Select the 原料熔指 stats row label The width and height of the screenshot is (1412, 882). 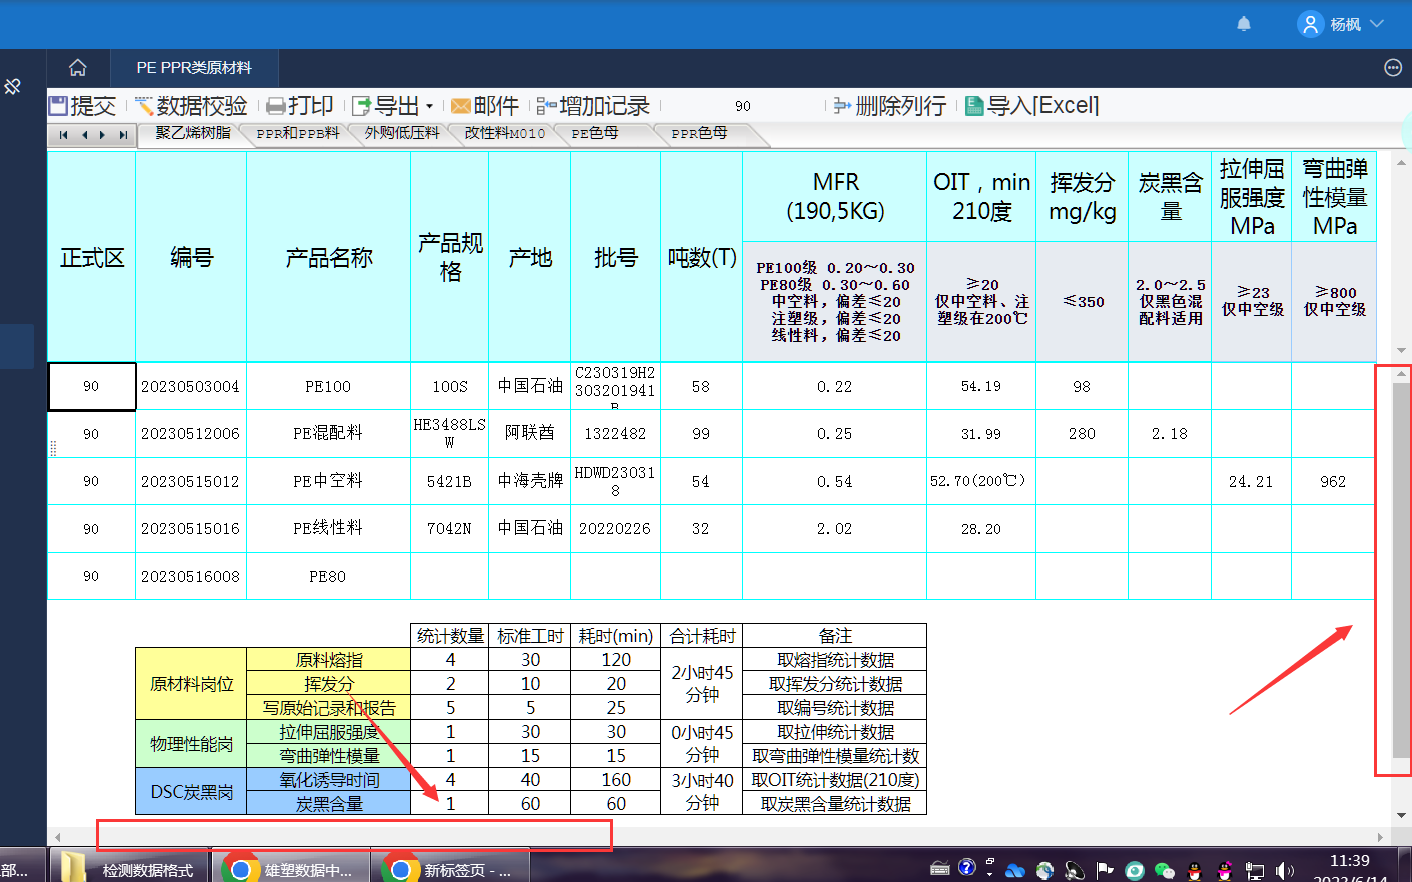pyautogui.click(x=329, y=659)
